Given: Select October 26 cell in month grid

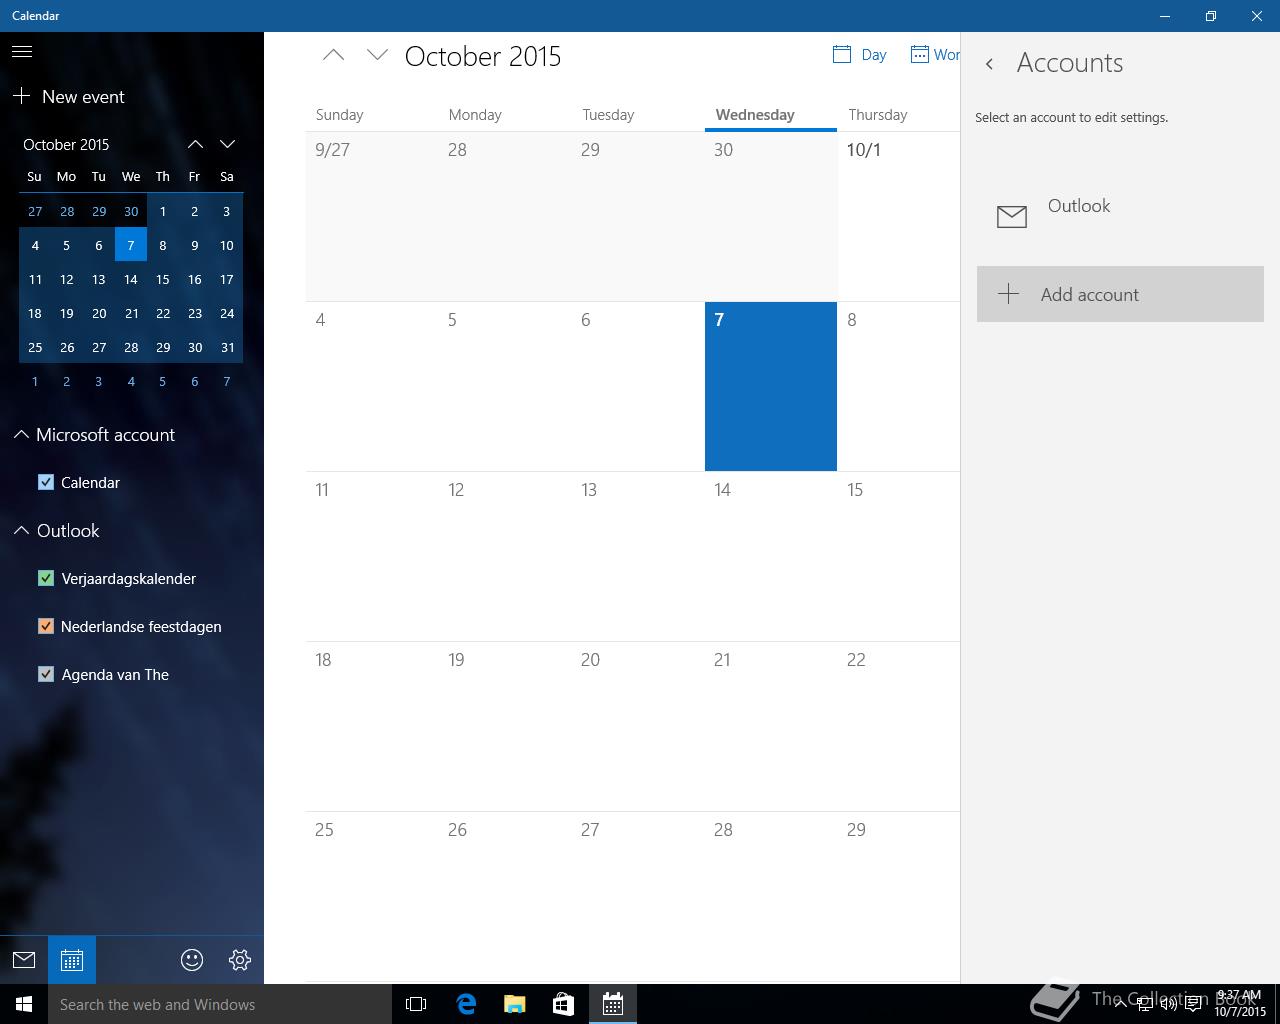Looking at the screenshot, I should point(505,896).
